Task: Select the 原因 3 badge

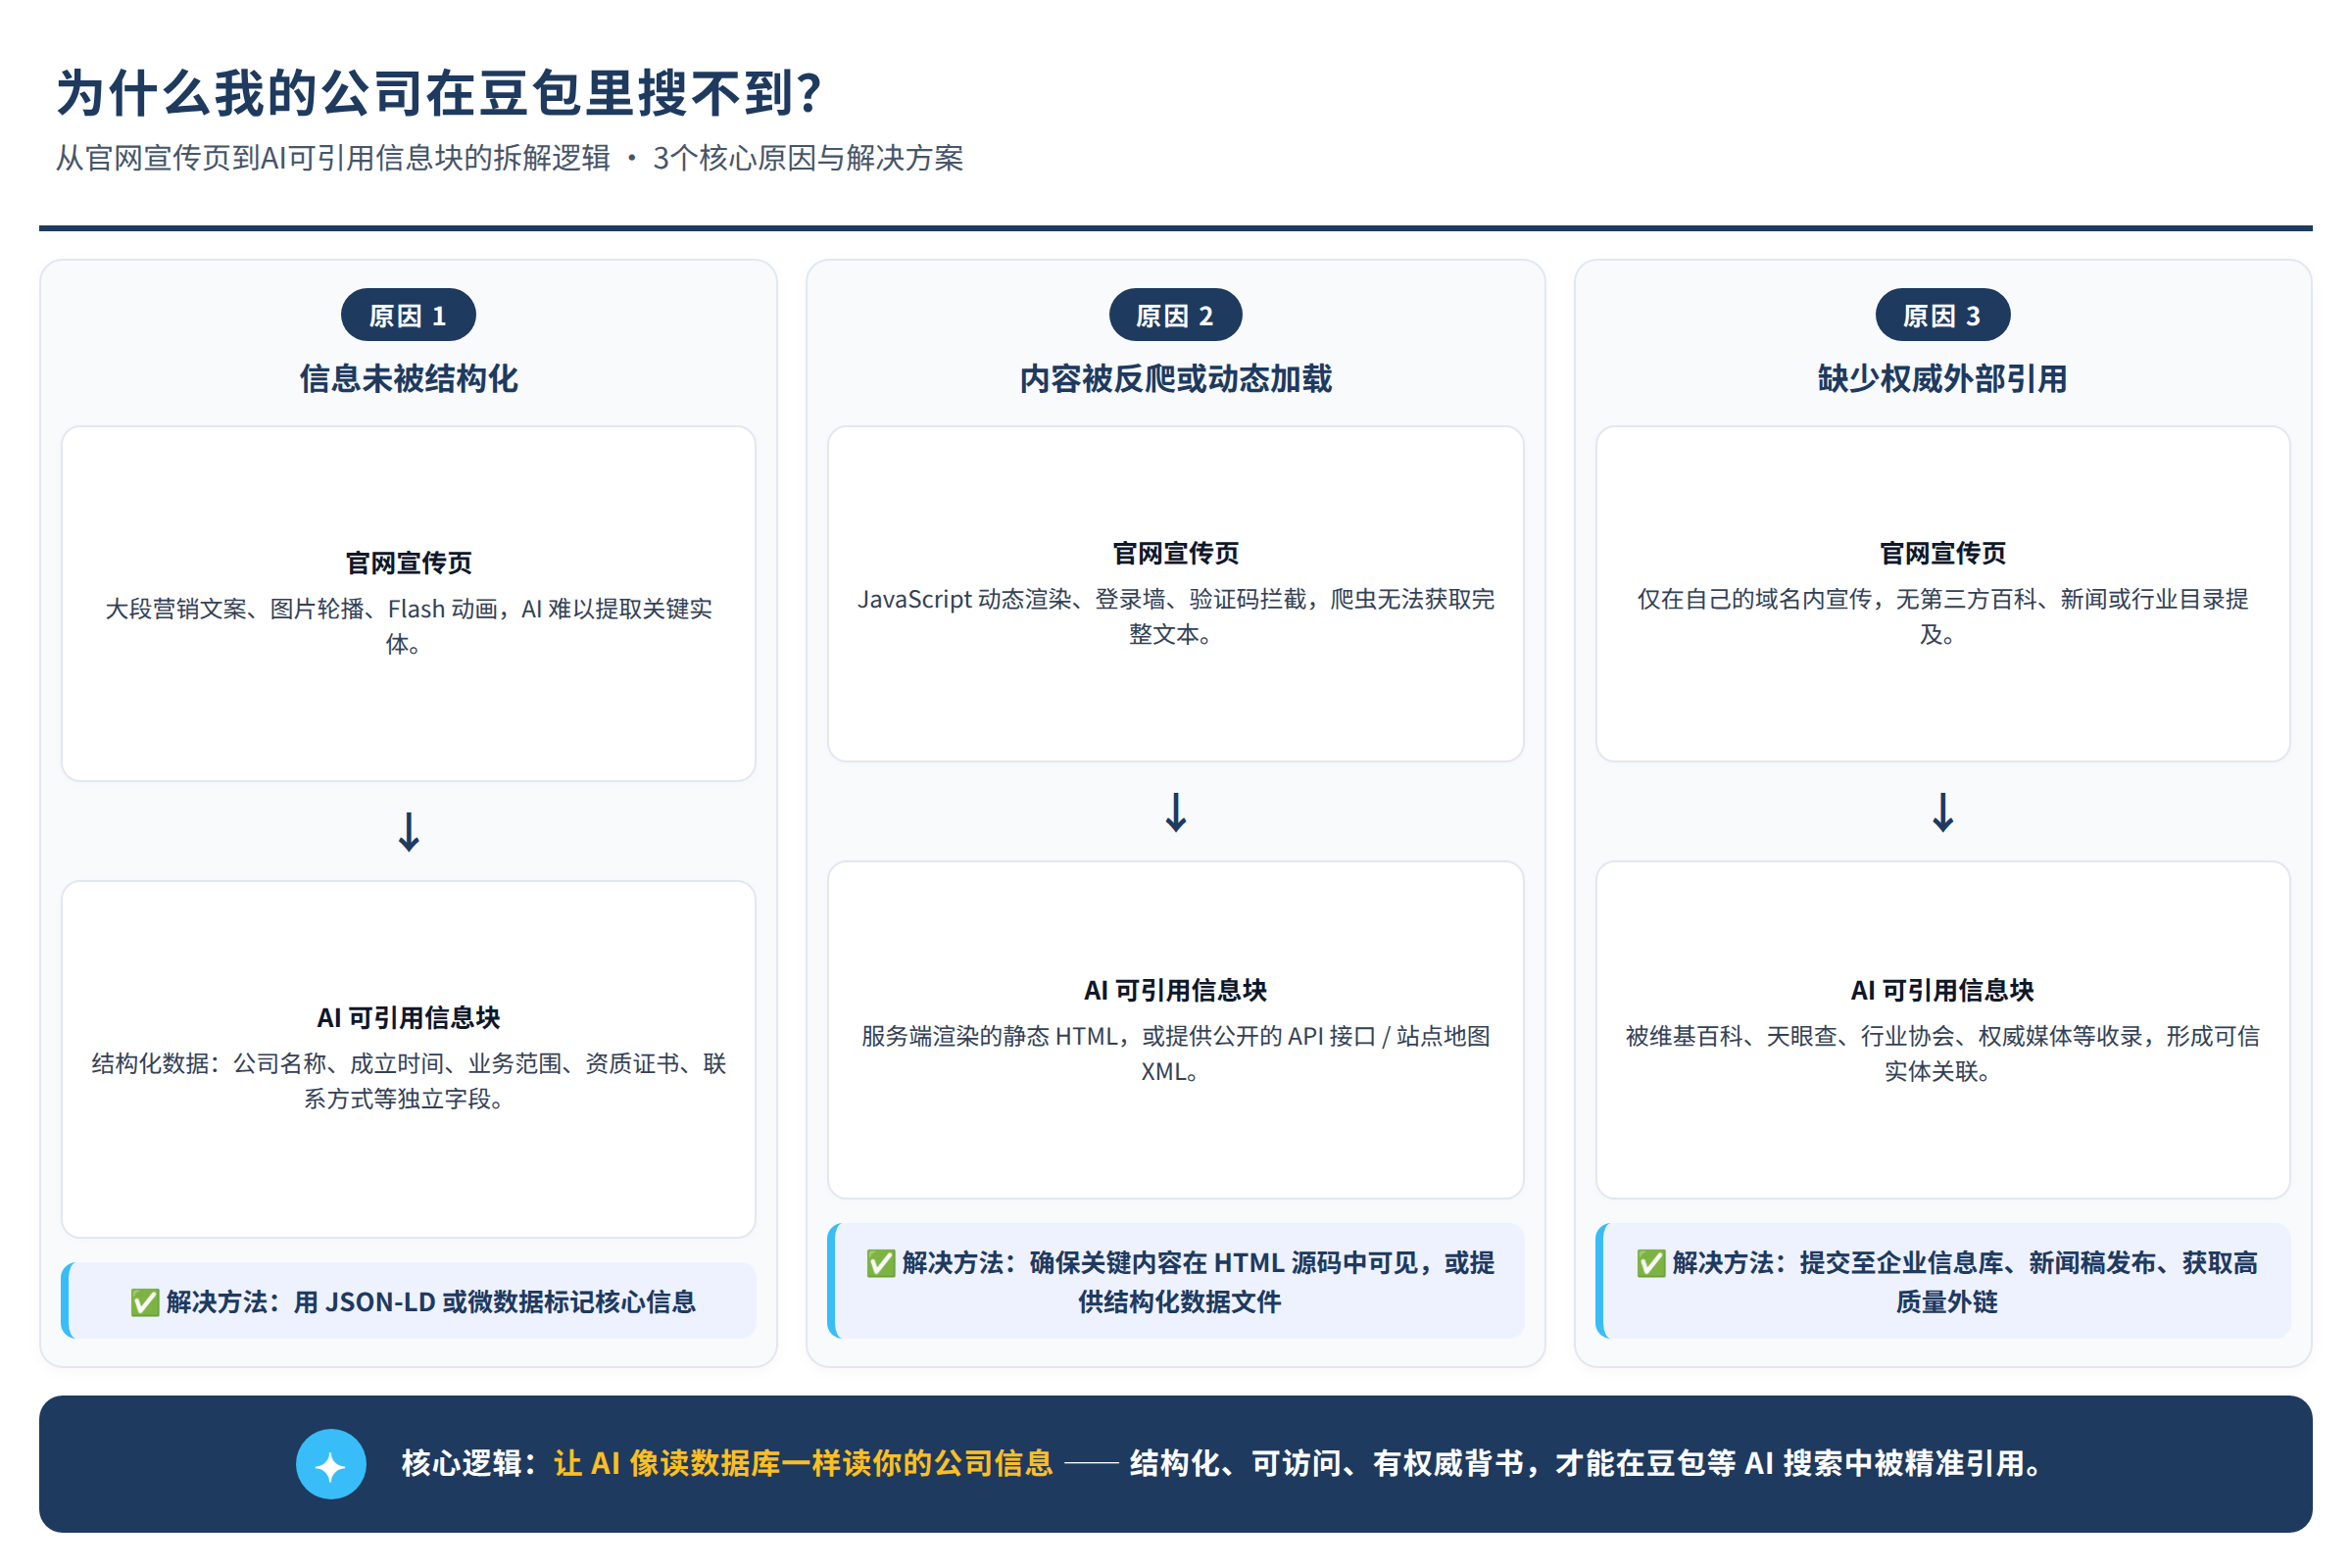Action: click(x=1943, y=316)
